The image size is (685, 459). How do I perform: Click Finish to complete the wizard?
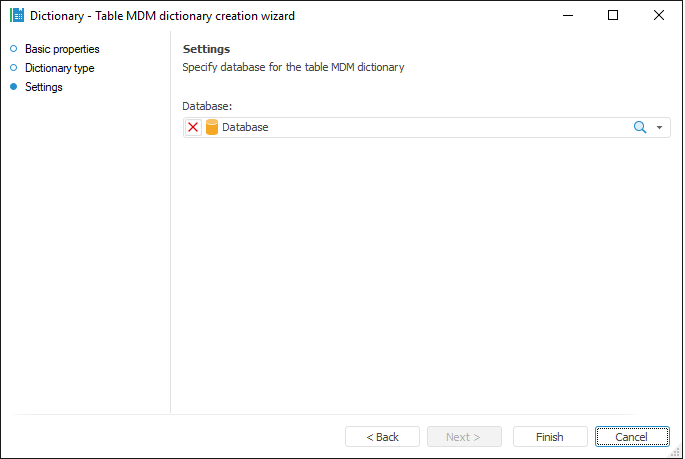[x=549, y=437]
